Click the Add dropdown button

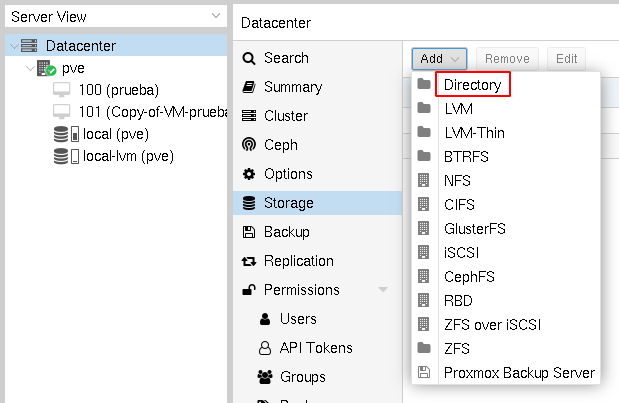(439, 59)
